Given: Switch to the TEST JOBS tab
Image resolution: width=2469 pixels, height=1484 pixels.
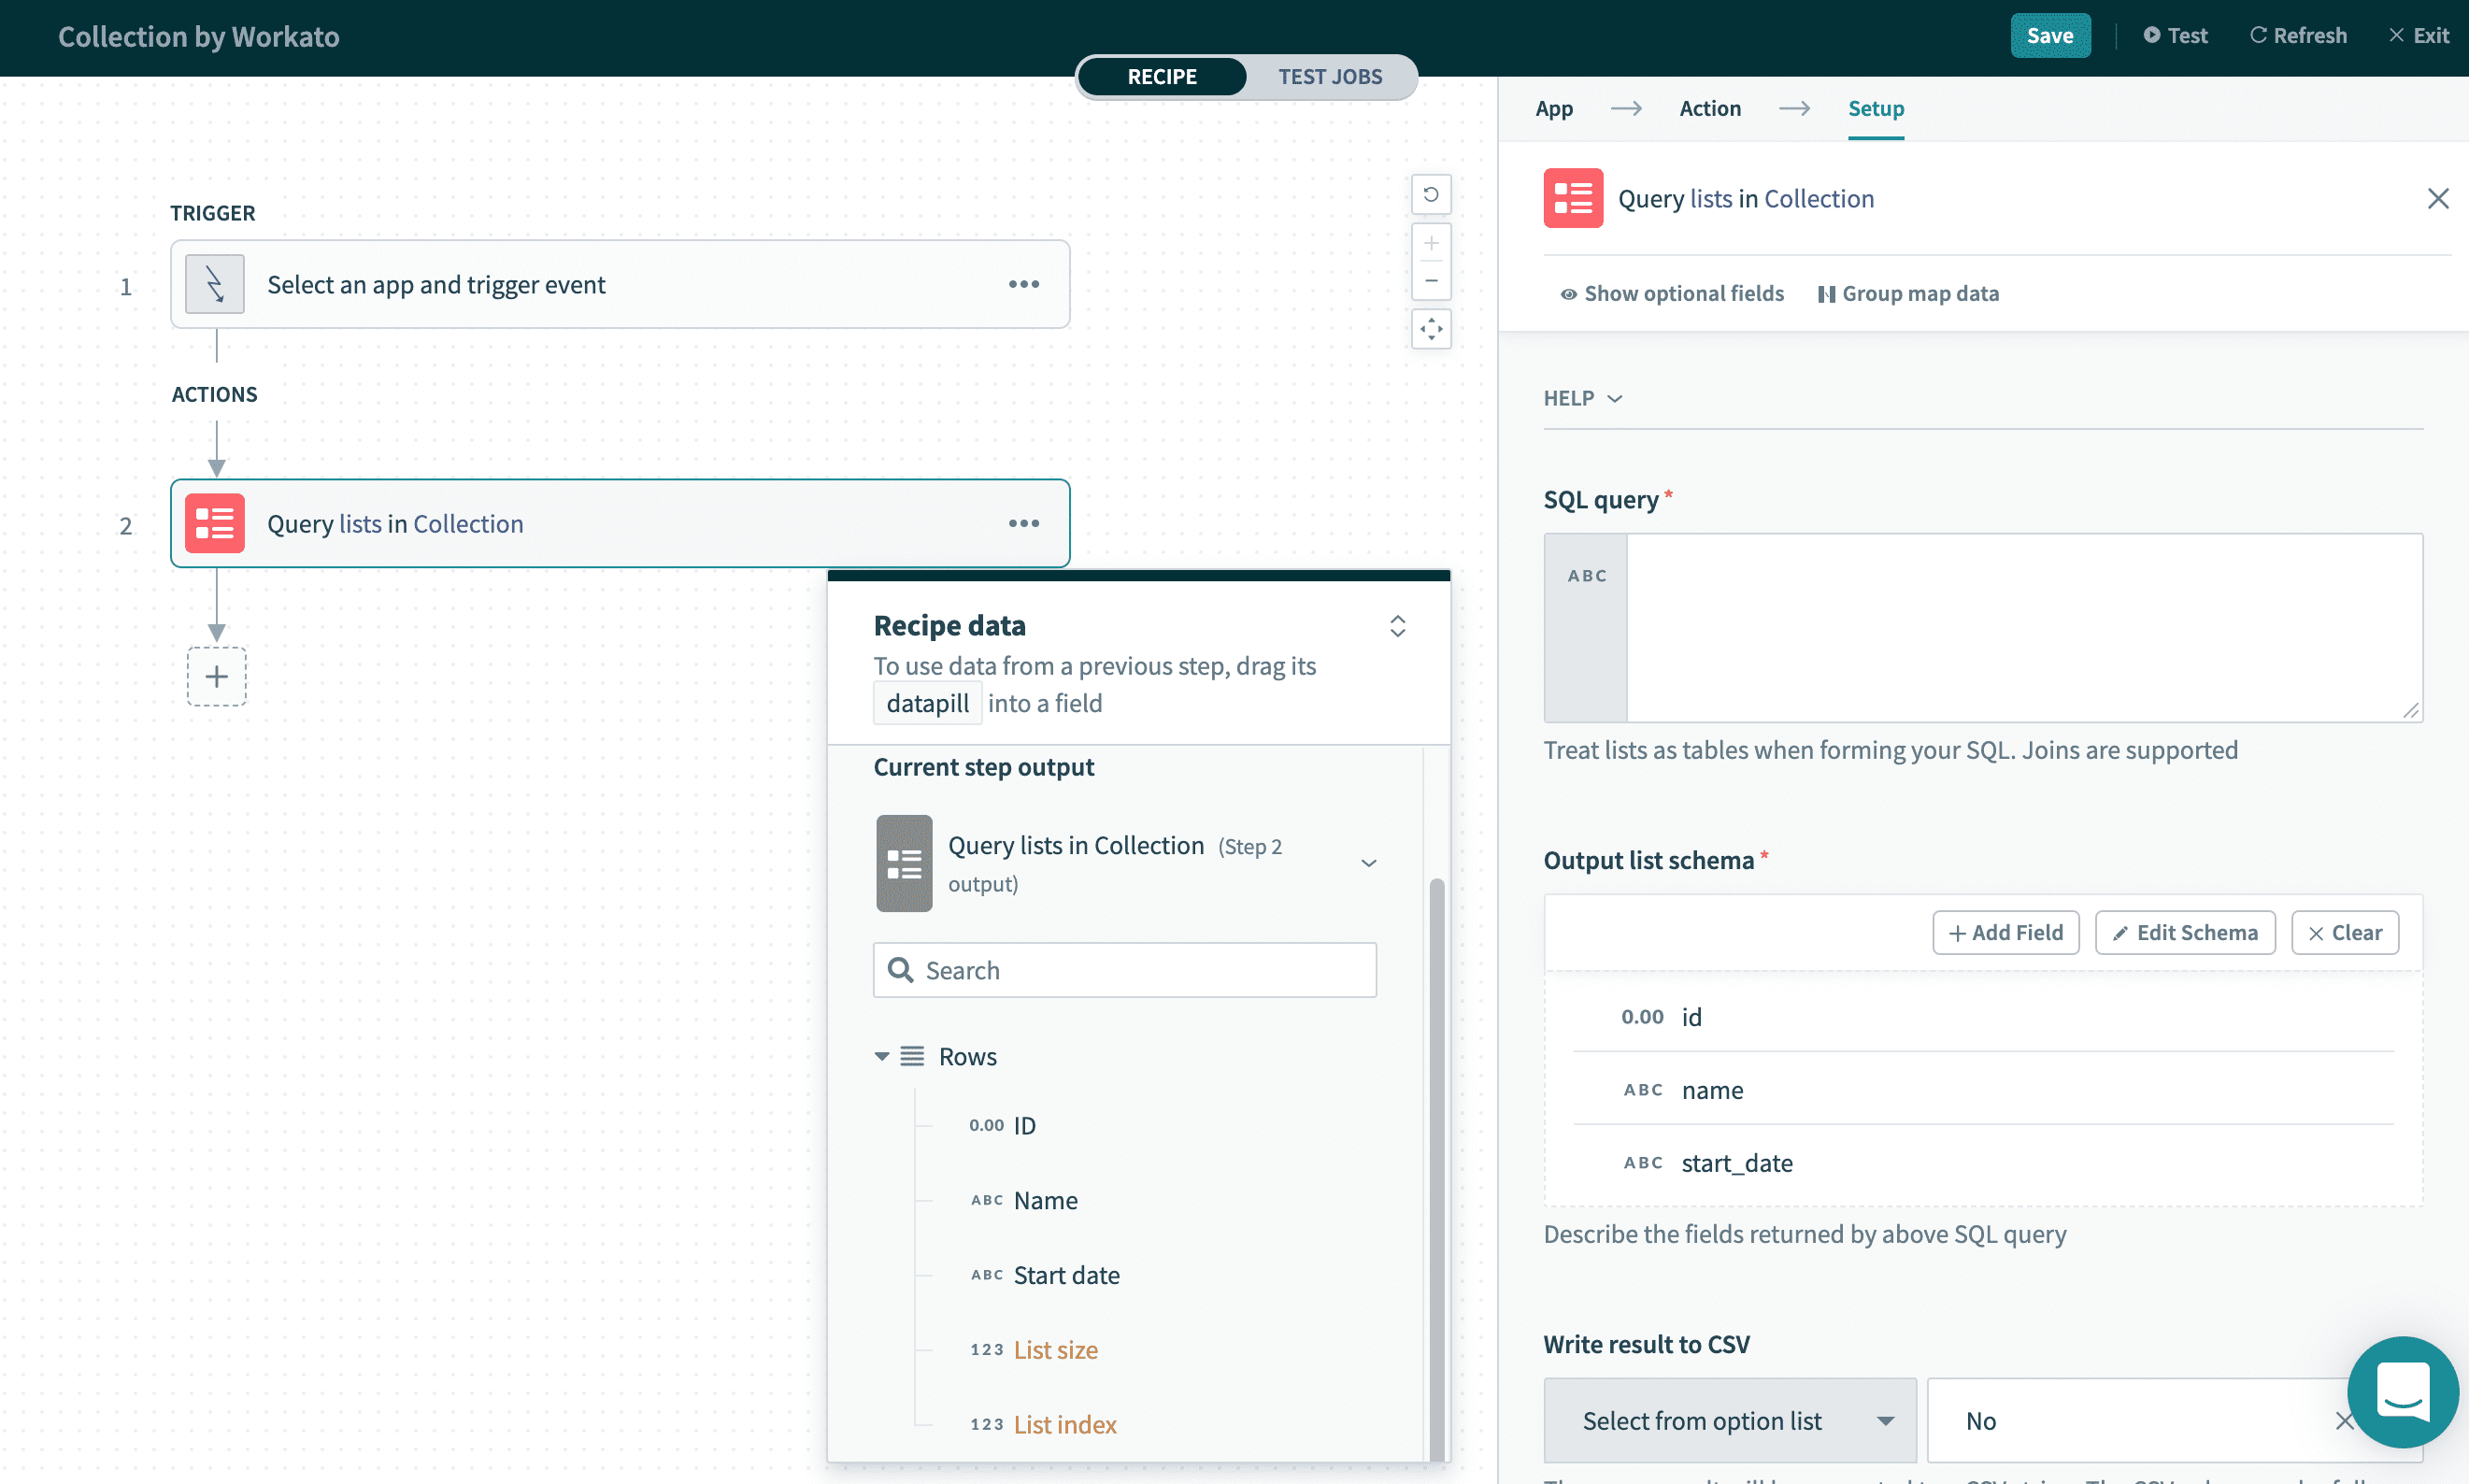Looking at the screenshot, I should click(1330, 76).
